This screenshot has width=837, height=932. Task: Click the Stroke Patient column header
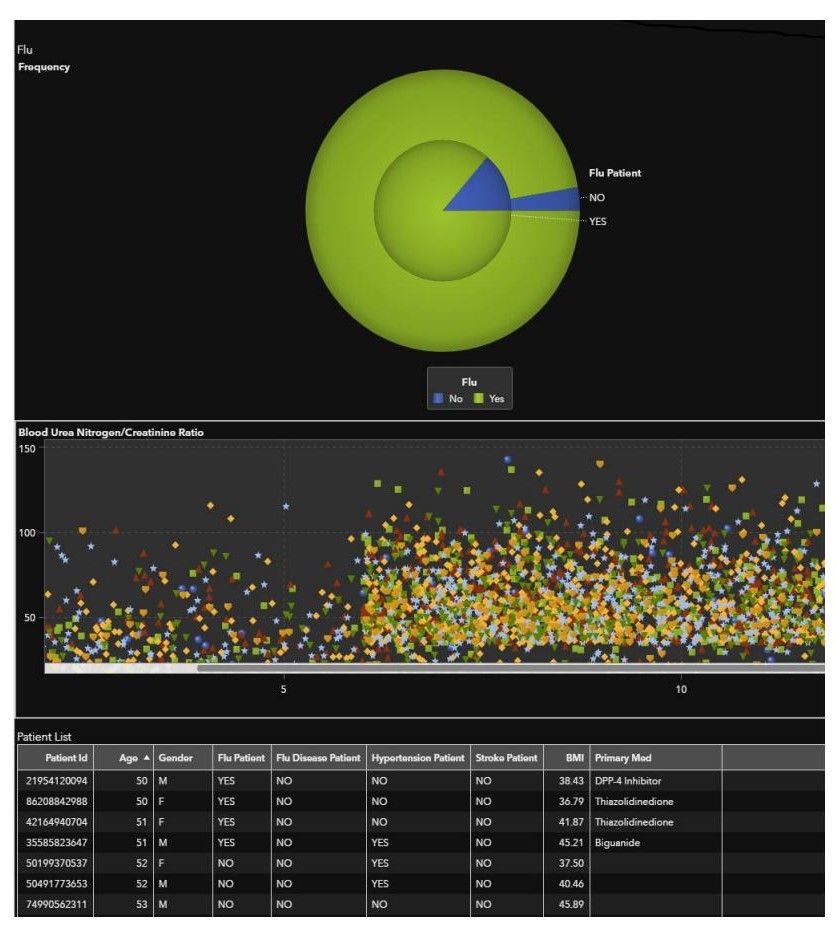coord(507,758)
